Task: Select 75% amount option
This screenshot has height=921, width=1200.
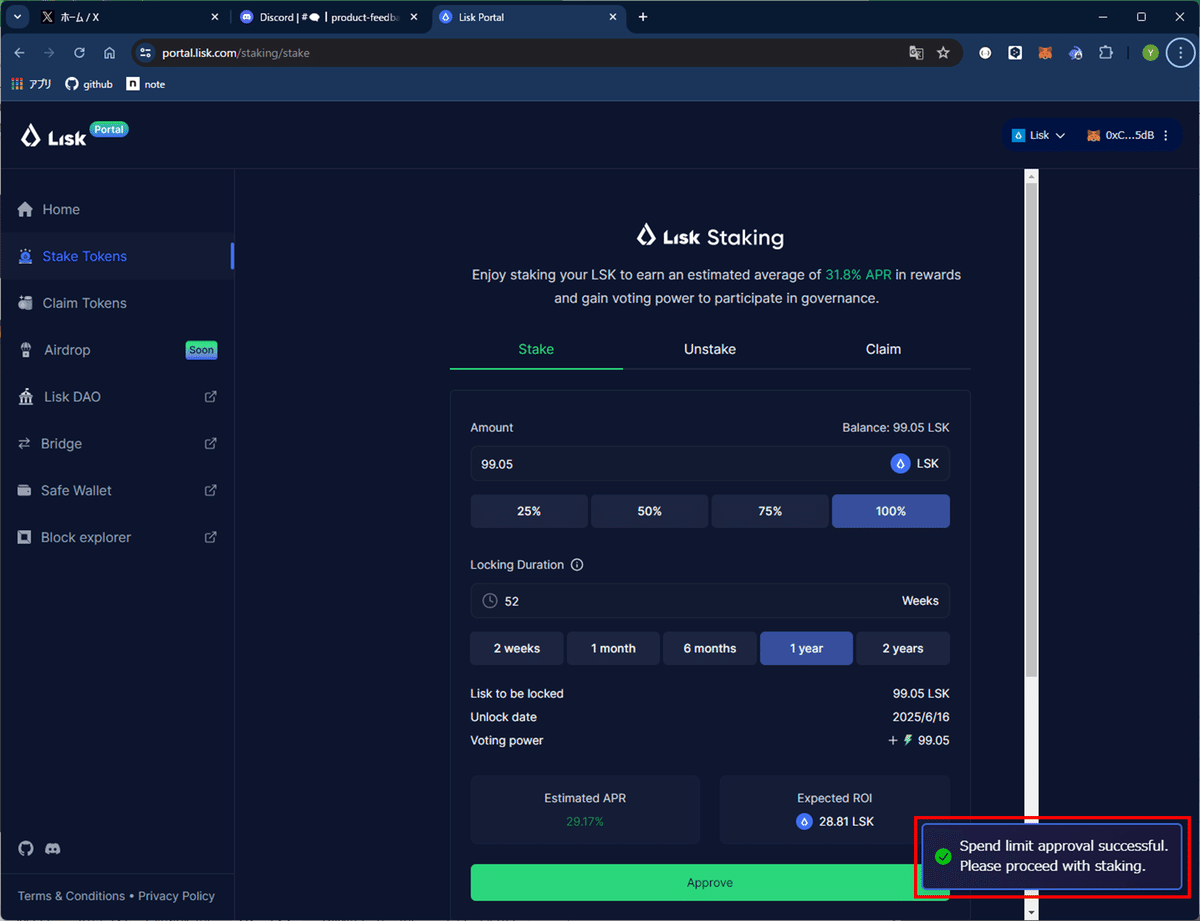Action: coord(770,511)
